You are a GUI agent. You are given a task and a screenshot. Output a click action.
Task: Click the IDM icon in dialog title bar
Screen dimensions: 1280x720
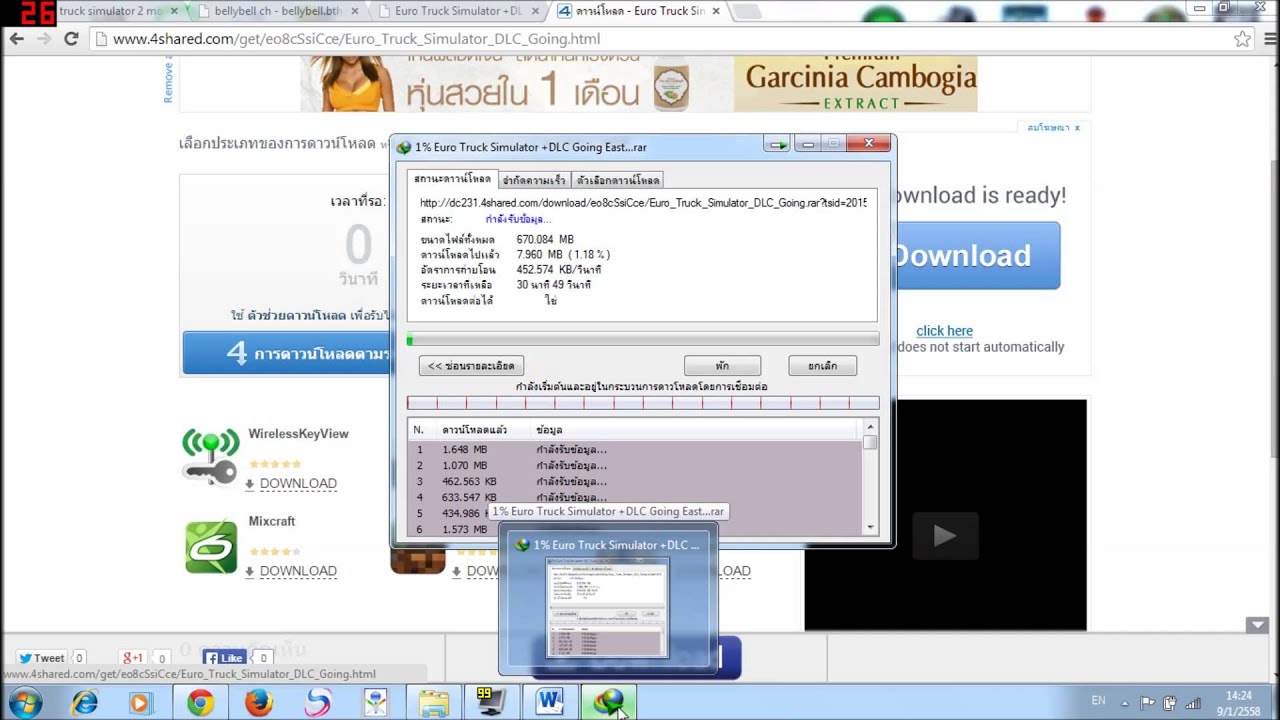[404, 147]
